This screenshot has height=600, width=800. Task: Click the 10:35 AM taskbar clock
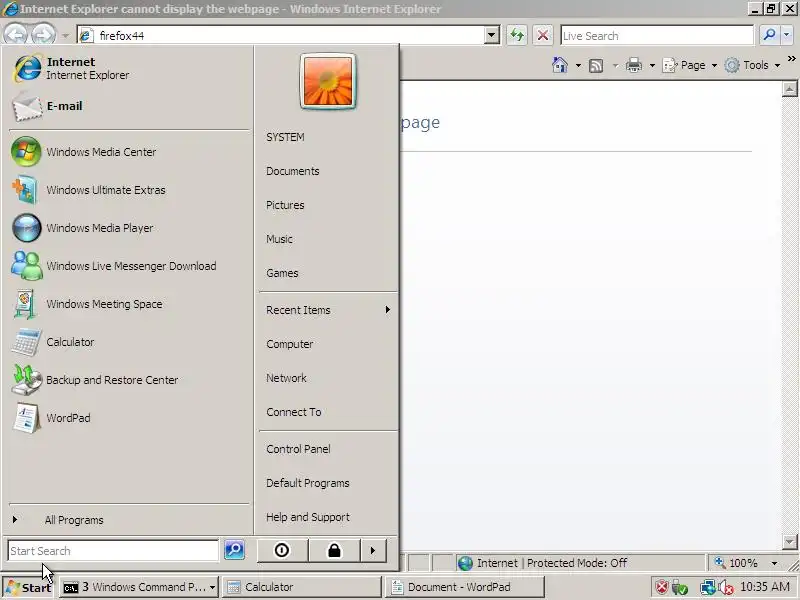[x=764, y=587]
